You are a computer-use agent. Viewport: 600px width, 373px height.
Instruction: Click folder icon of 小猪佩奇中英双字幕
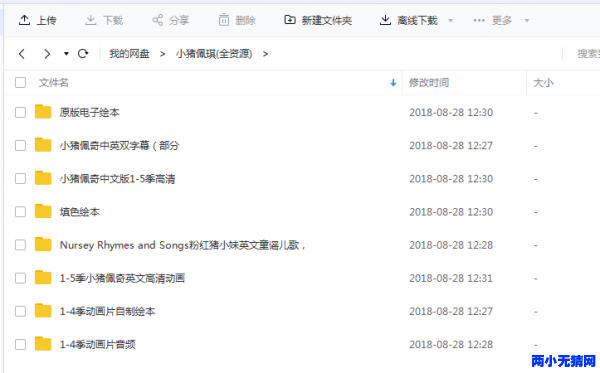pos(43,145)
